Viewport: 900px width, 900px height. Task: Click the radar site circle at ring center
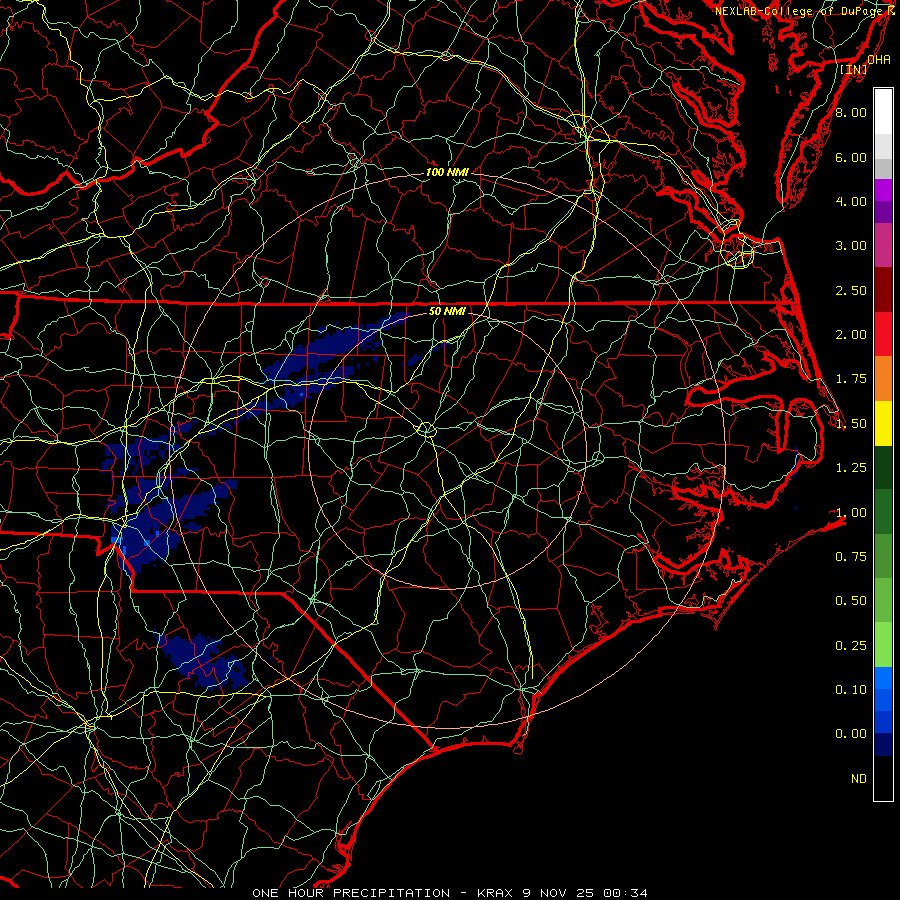(426, 429)
